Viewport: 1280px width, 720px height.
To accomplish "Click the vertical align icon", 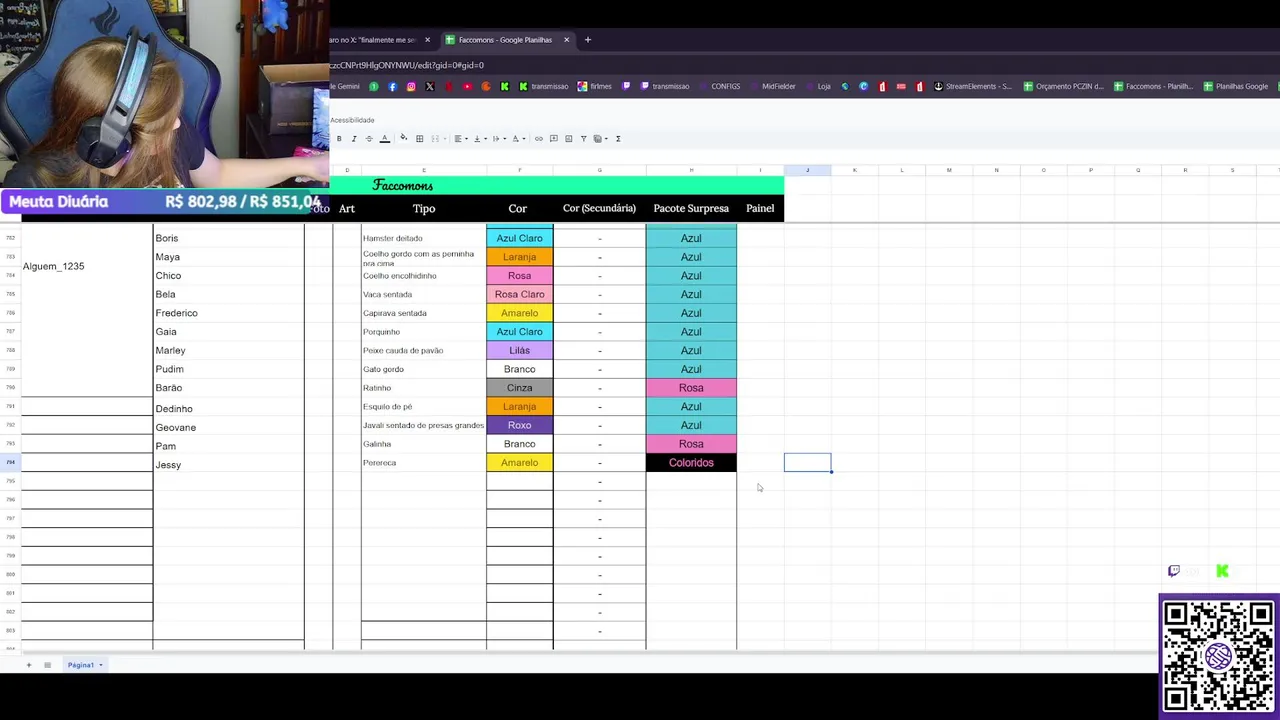I will (x=477, y=139).
